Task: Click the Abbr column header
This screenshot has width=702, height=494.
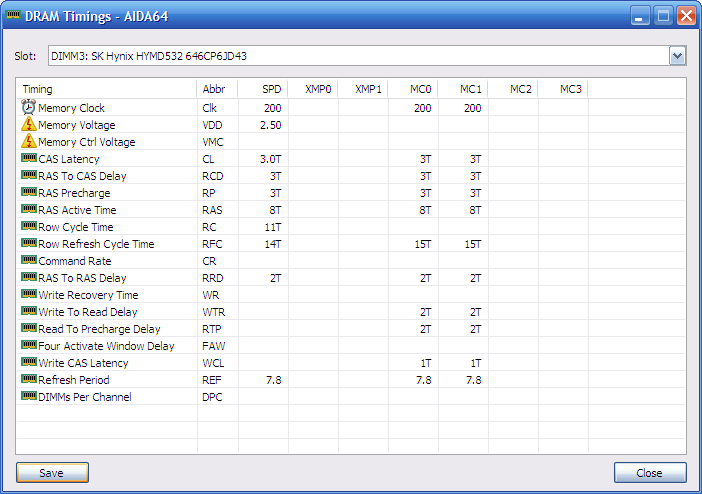Action: click(217, 89)
